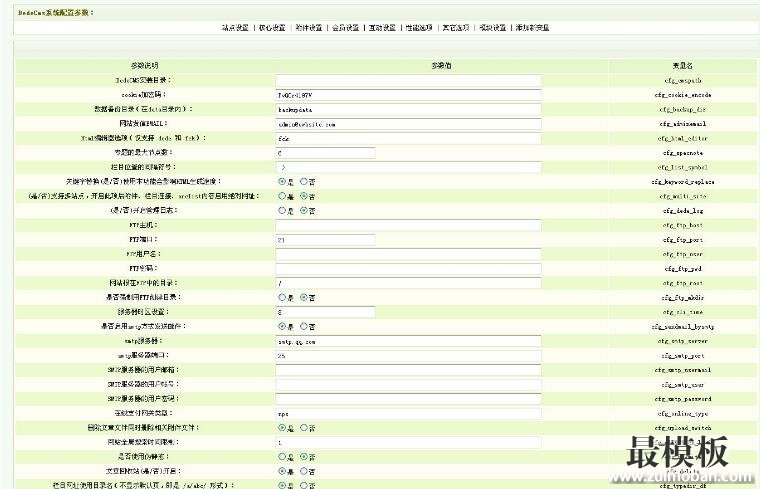Screen dimensions: 760x489
Task: Click the cookie加密码 encryption code input
Action: (408, 95)
